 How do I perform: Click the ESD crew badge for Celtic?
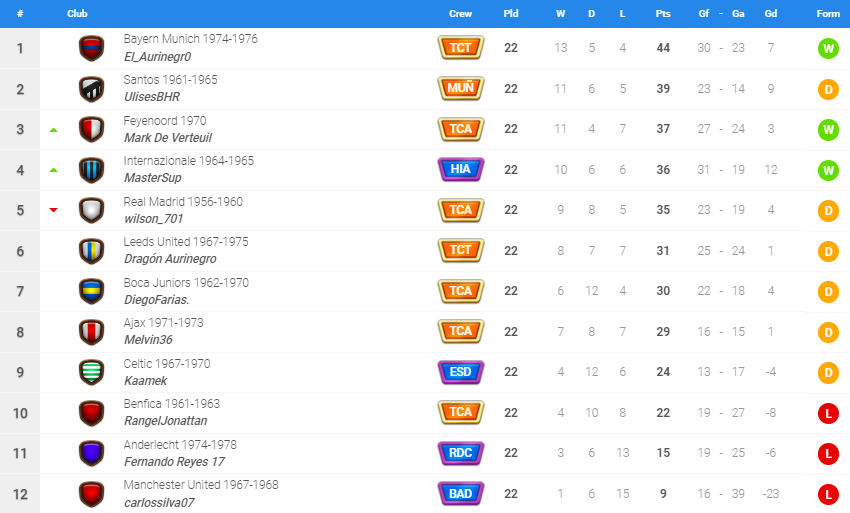[461, 372]
